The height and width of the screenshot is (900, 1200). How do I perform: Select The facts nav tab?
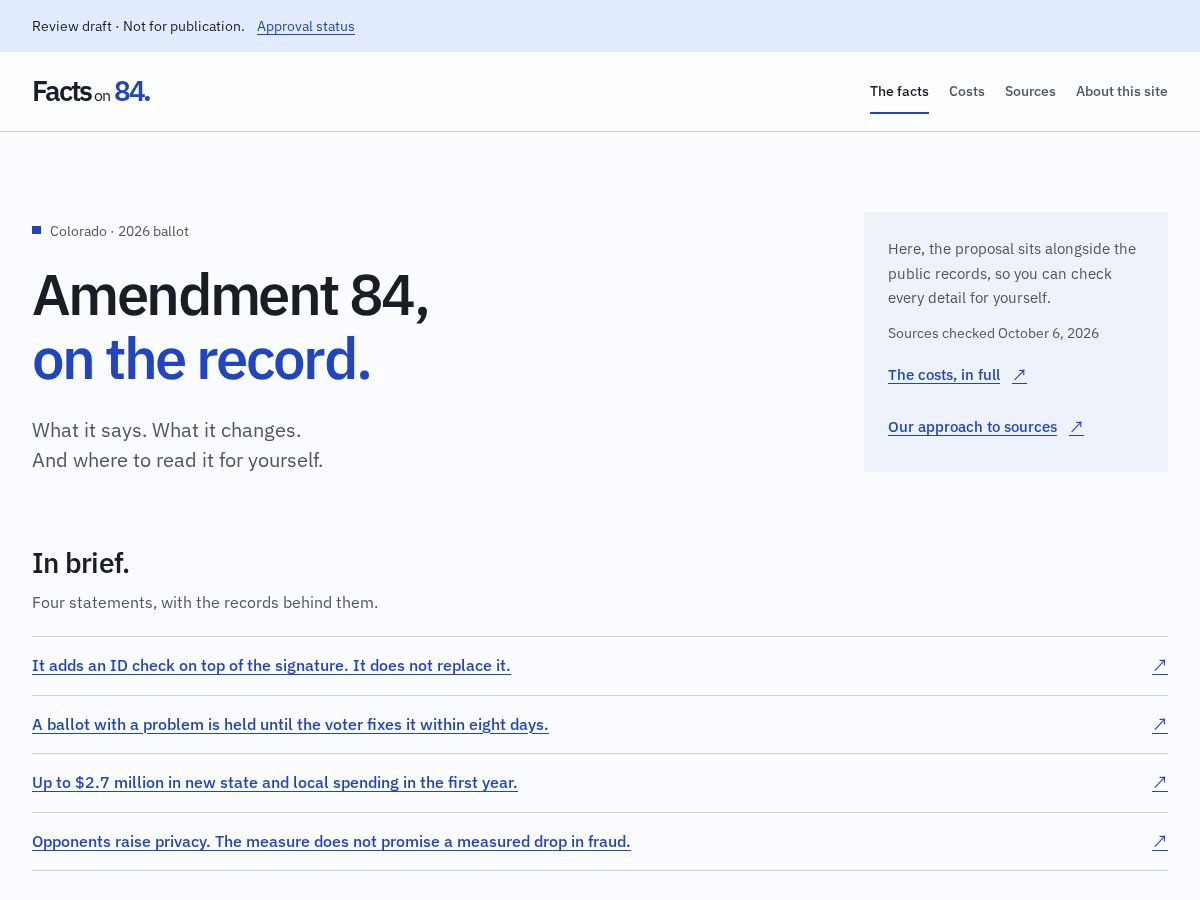[899, 91]
